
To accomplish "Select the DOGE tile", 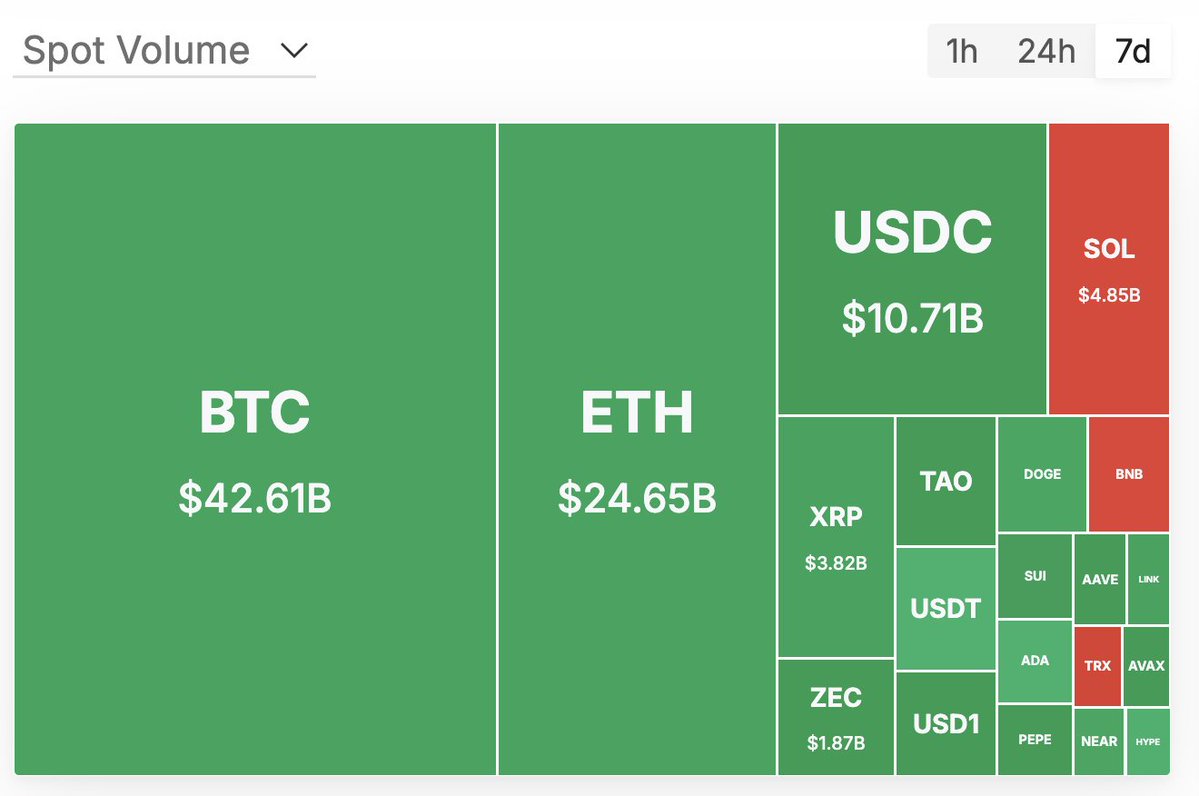I will click(x=1042, y=474).
